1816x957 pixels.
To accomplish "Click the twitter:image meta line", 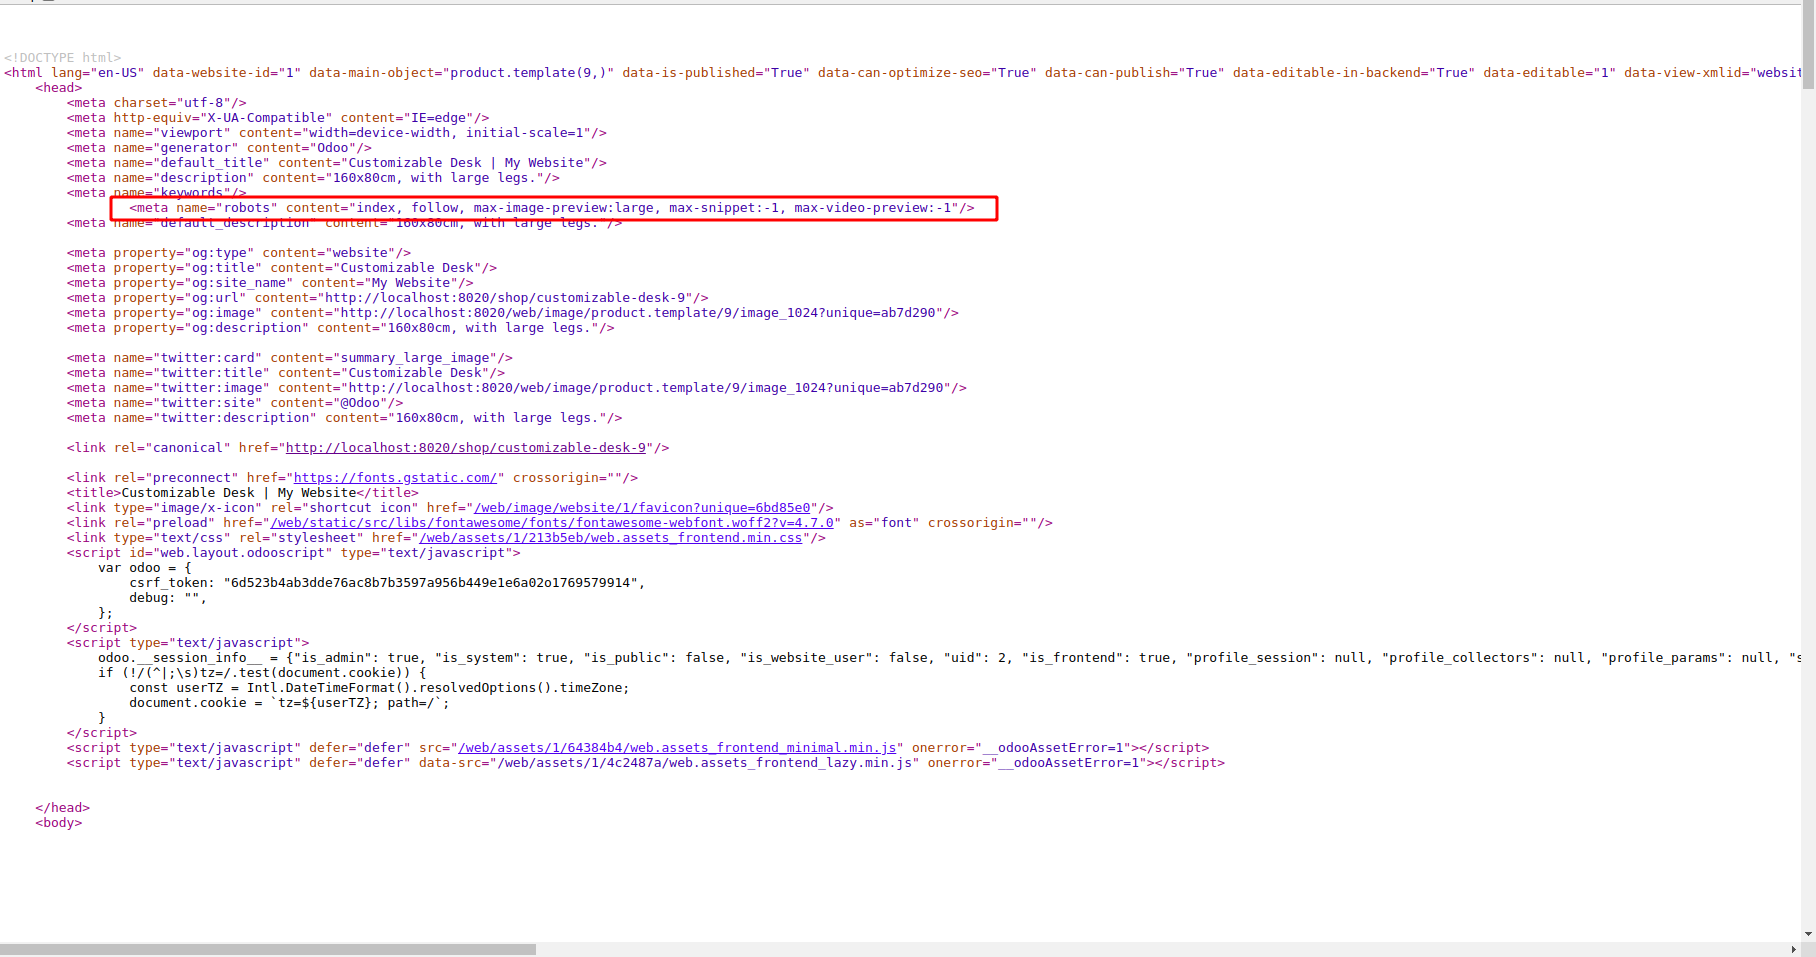I will (x=517, y=388).
